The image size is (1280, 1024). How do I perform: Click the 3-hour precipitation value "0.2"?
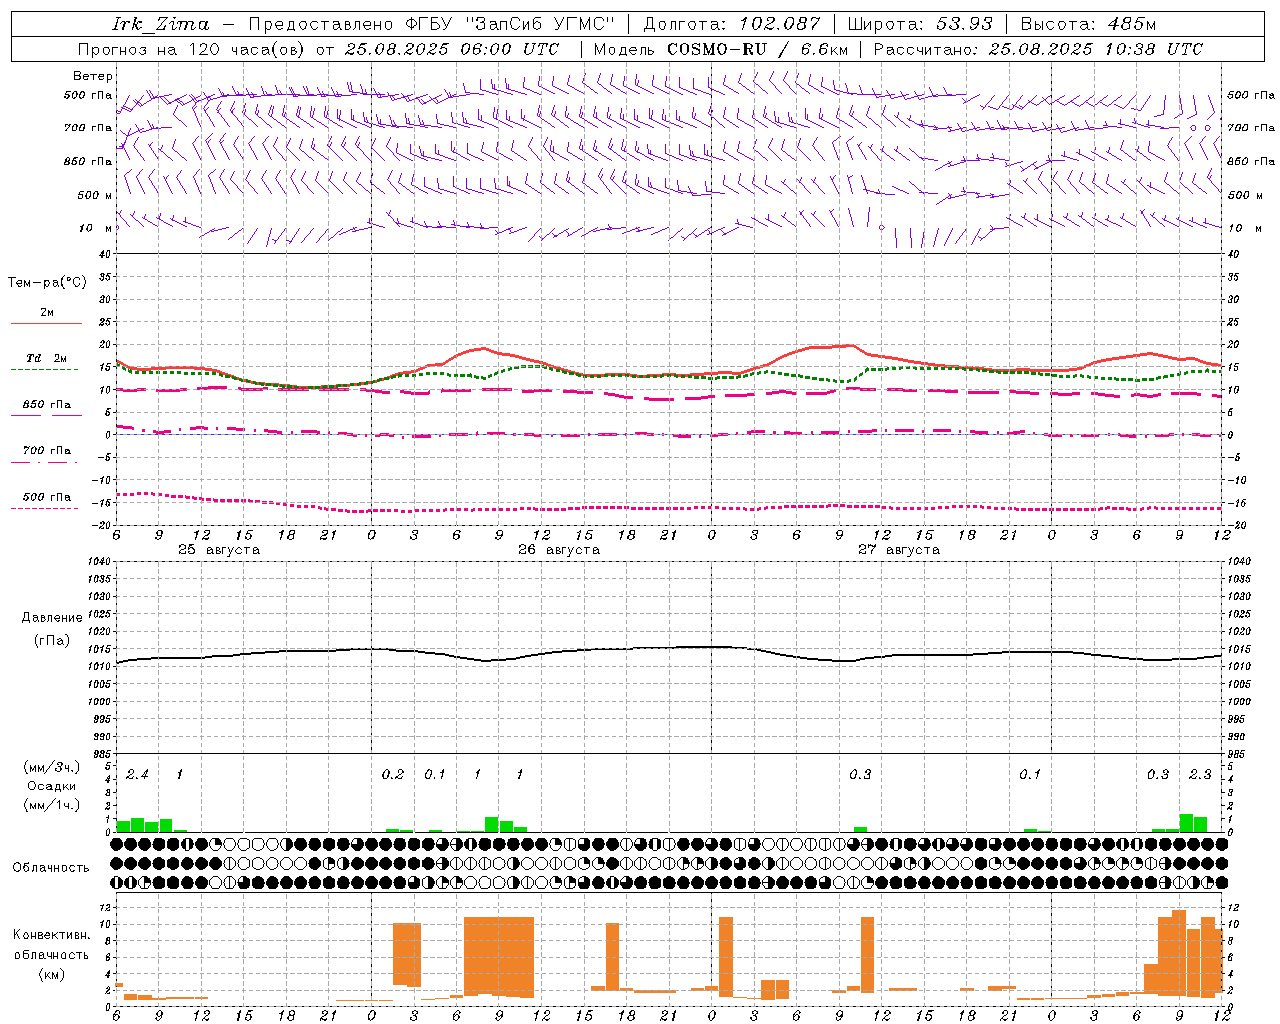[x=393, y=775]
